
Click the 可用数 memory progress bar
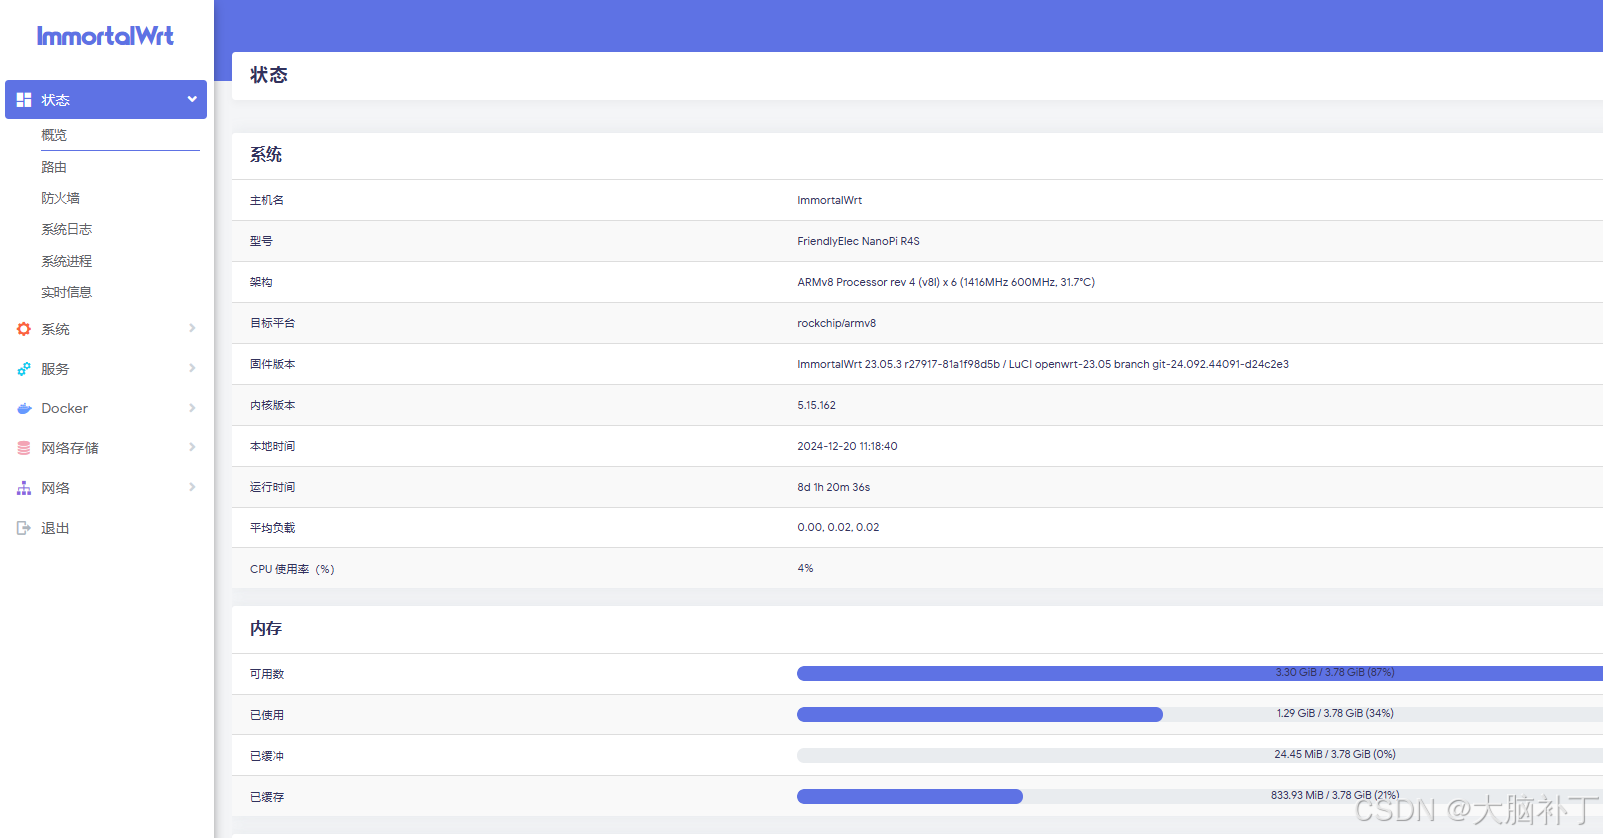click(x=1200, y=673)
